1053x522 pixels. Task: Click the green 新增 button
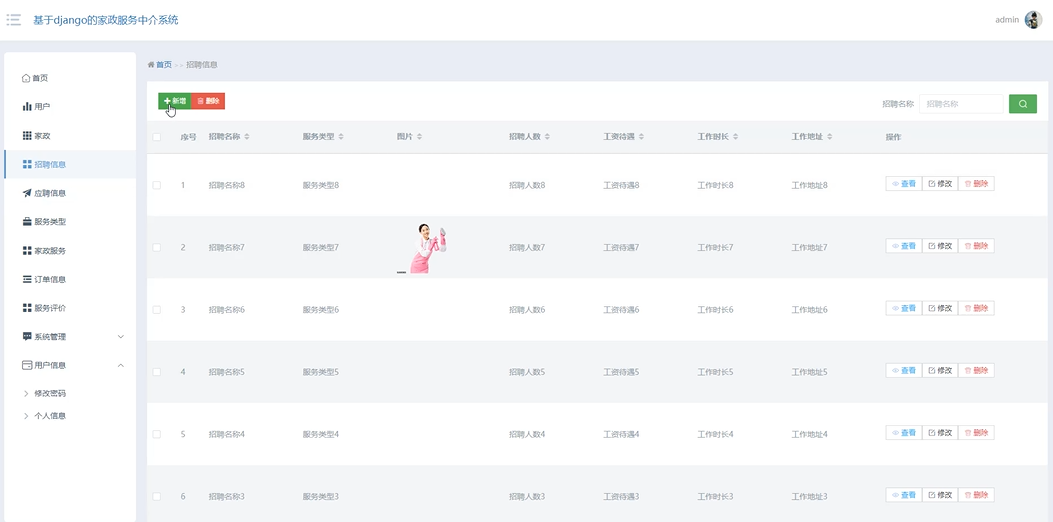(x=175, y=101)
